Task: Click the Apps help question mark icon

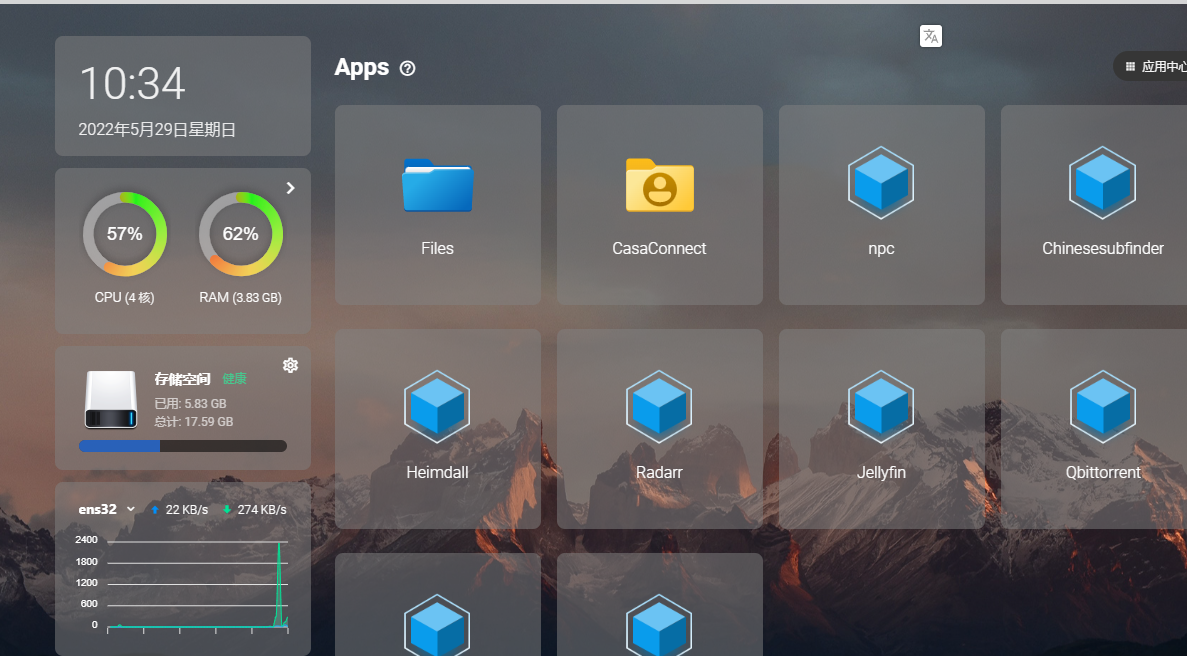Action: [x=407, y=69]
